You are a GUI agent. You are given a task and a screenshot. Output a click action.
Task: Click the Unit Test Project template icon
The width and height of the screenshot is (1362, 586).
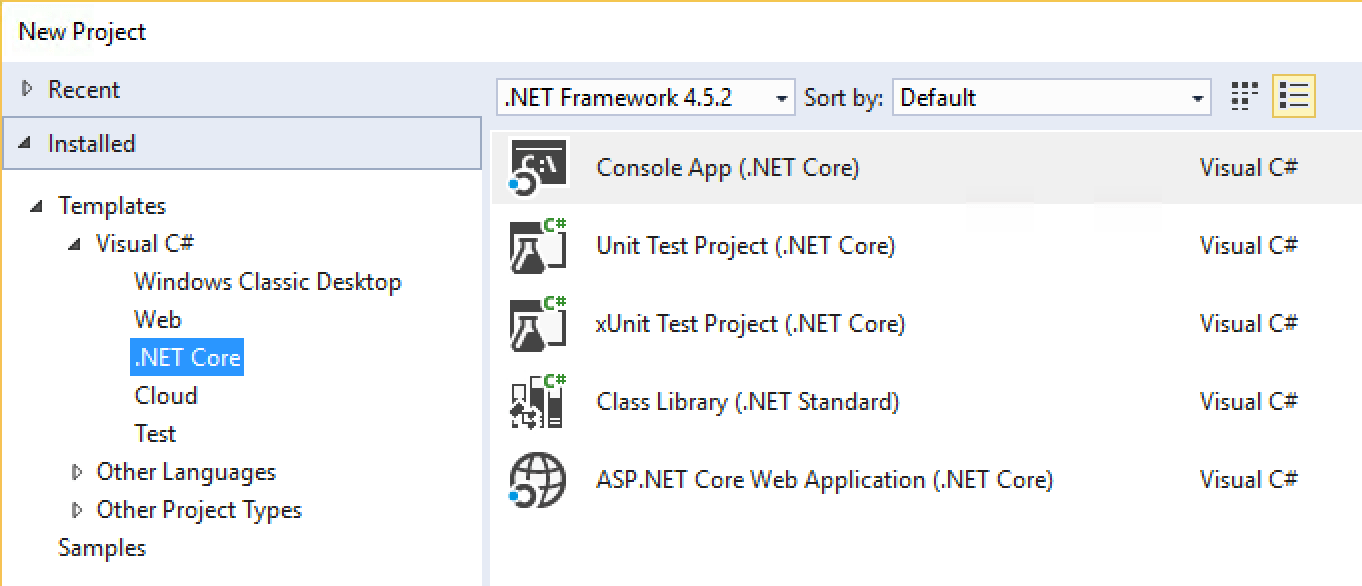tap(537, 245)
